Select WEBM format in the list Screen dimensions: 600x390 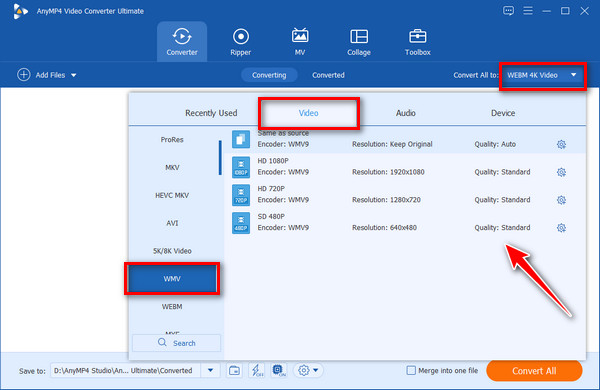[172, 307]
